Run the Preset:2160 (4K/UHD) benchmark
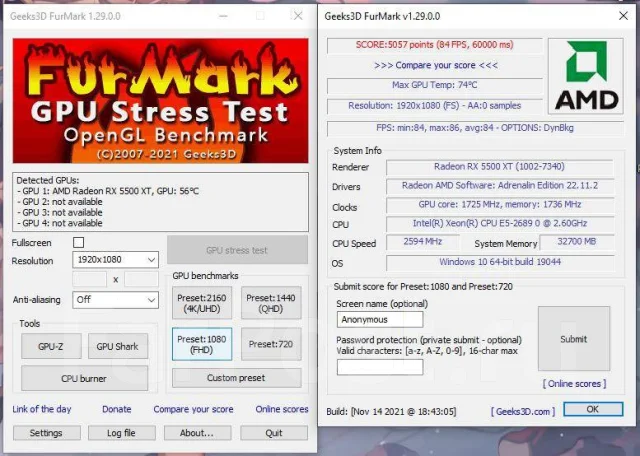 (202, 303)
